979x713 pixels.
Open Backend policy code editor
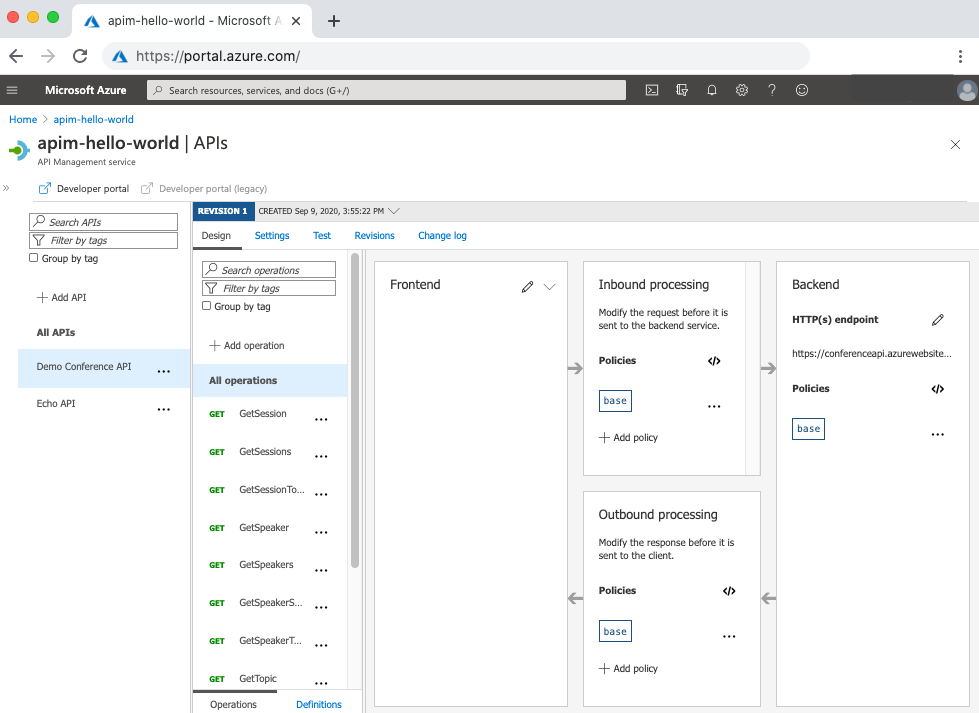click(938, 389)
